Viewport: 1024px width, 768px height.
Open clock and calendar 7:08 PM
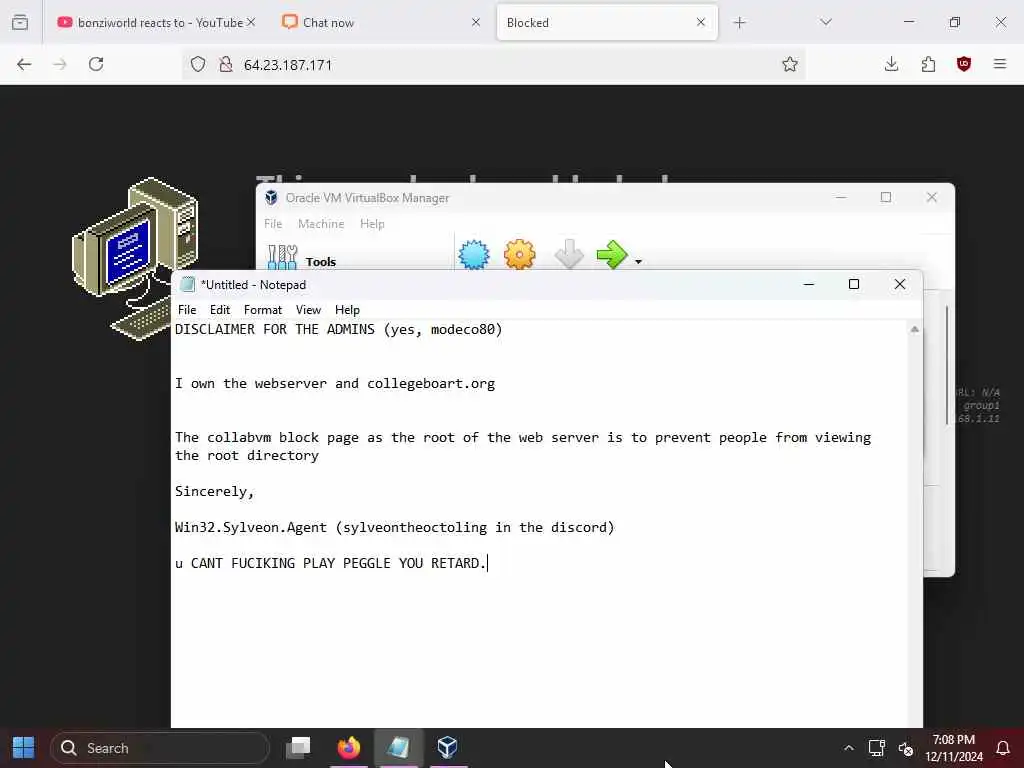point(953,748)
